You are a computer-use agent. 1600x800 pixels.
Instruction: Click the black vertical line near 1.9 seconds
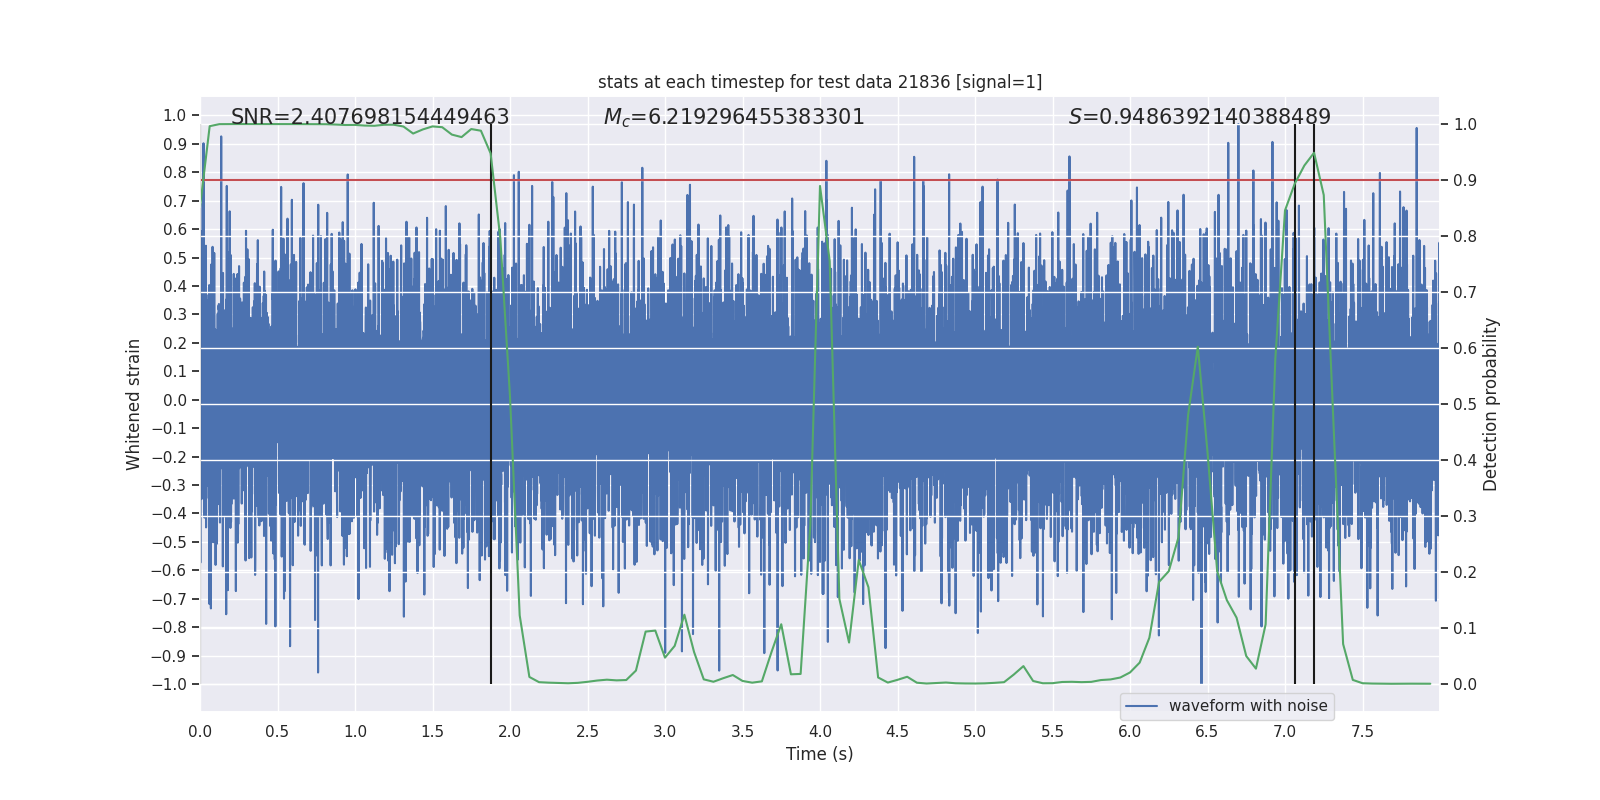point(491,400)
